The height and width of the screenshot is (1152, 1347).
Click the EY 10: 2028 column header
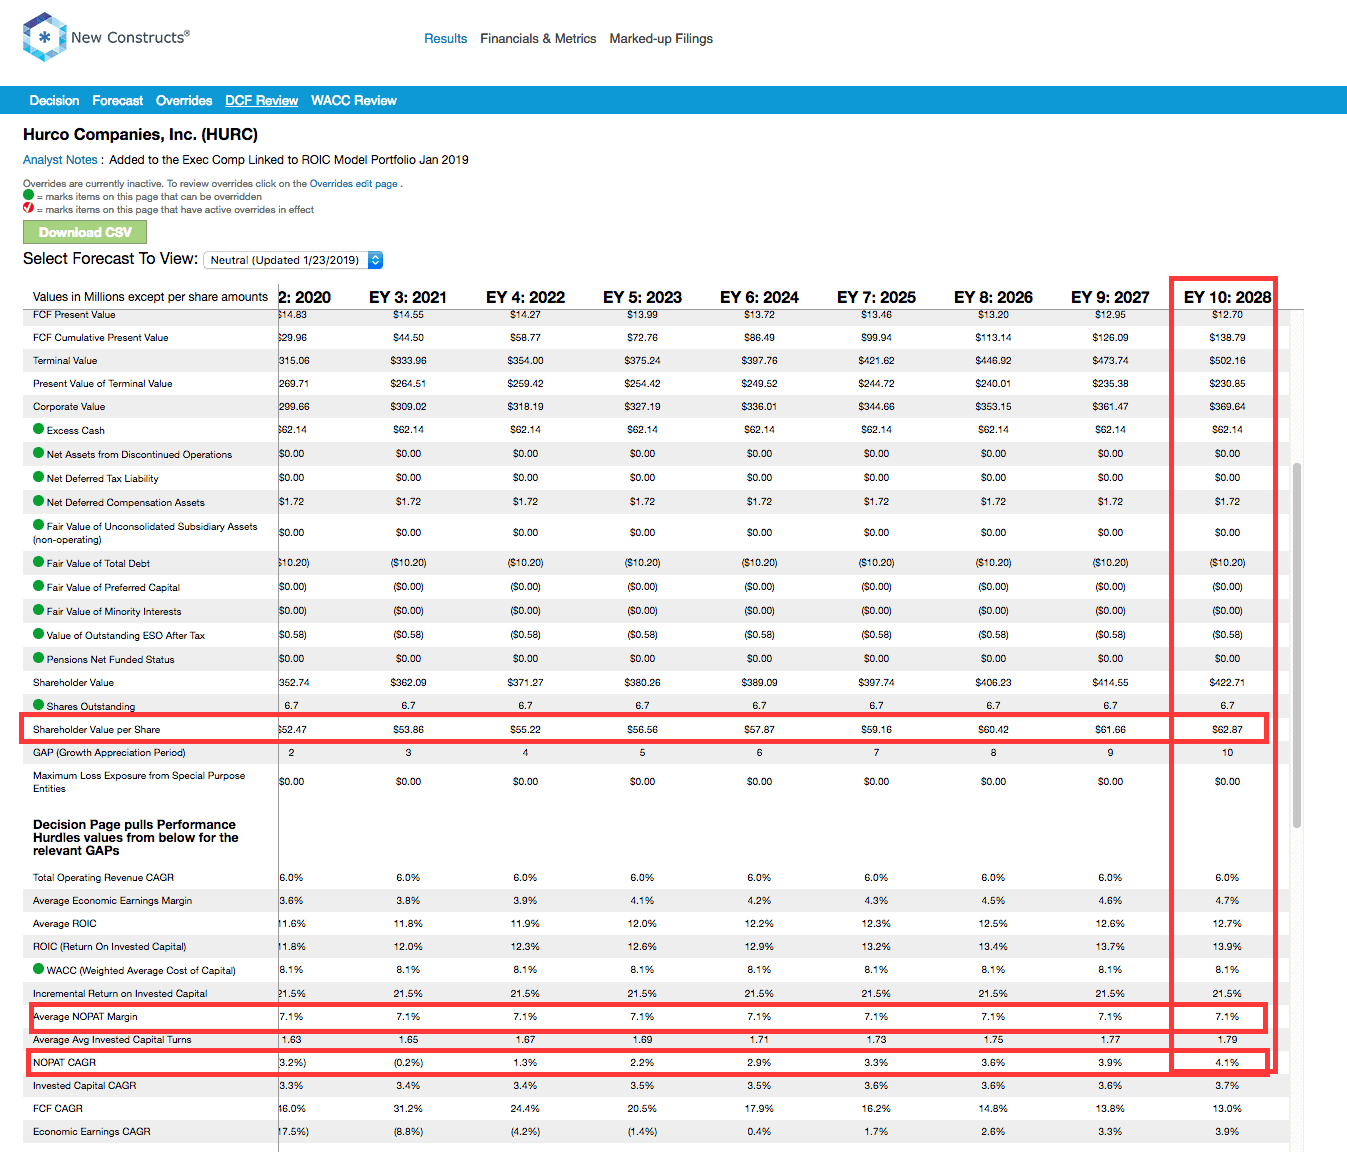(1227, 297)
